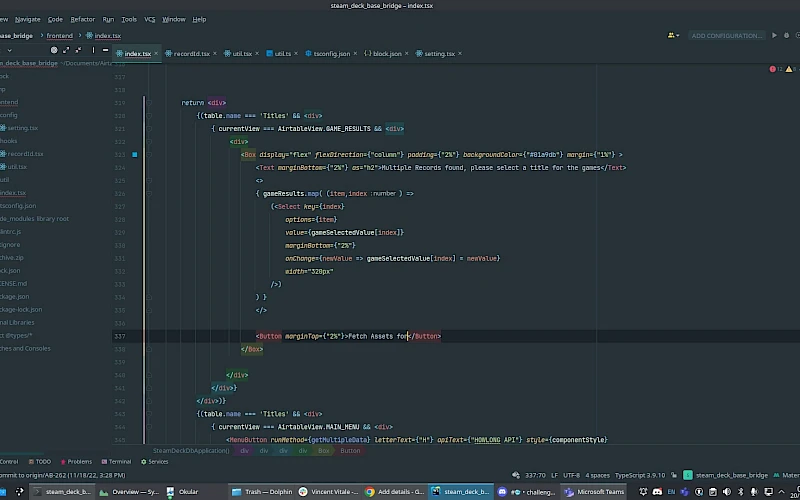Viewport: 800px width, 500px height.
Task: Open Trash — Dolphin from the taskbar
Action: (x=262, y=492)
